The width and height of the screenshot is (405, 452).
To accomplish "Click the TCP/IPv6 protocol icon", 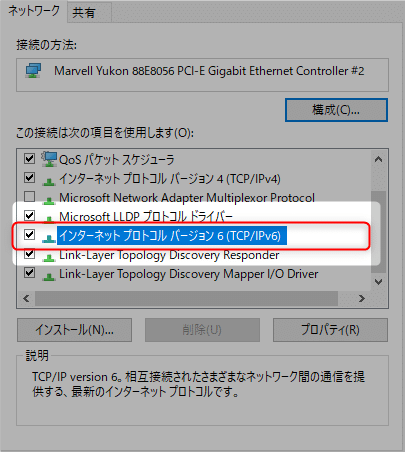I will pos(49,238).
